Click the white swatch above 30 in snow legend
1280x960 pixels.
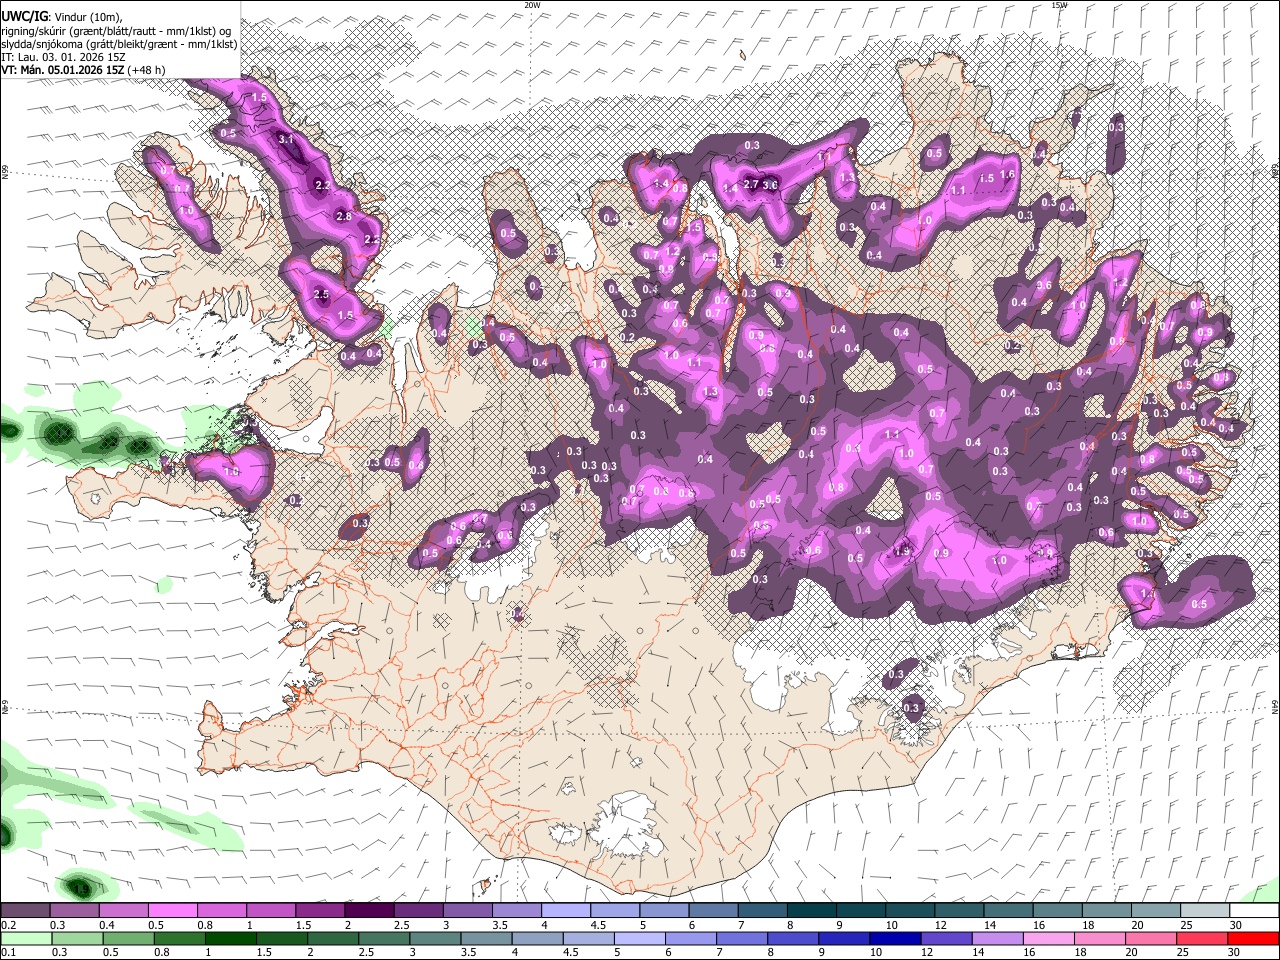pos(1254,911)
